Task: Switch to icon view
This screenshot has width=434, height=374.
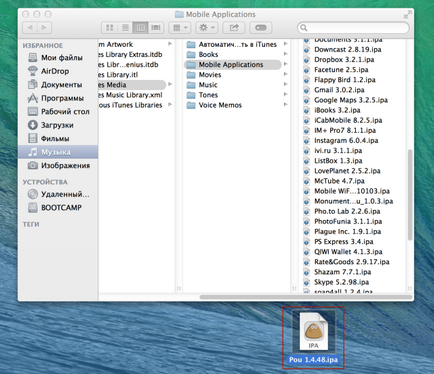Action: coord(110,28)
